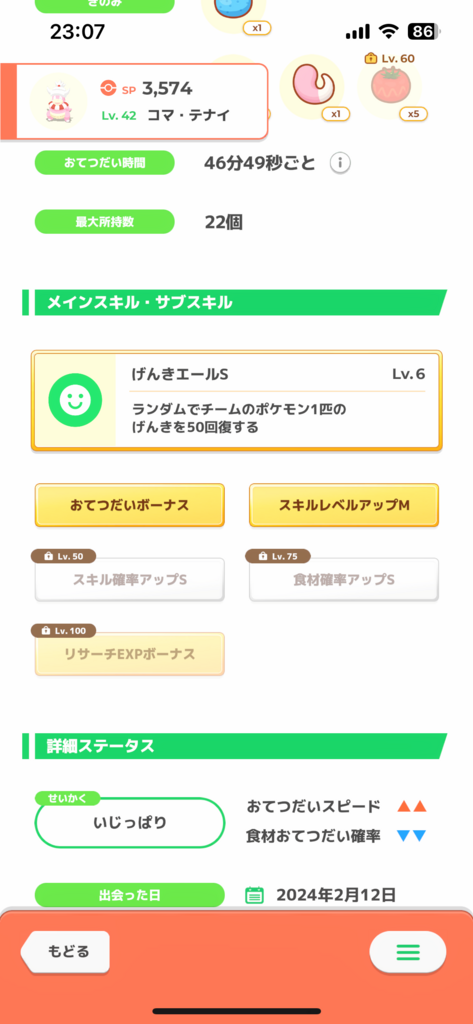Open the げんきエールS main skill card
The image size is (473, 1024).
(x=236, y=402)
